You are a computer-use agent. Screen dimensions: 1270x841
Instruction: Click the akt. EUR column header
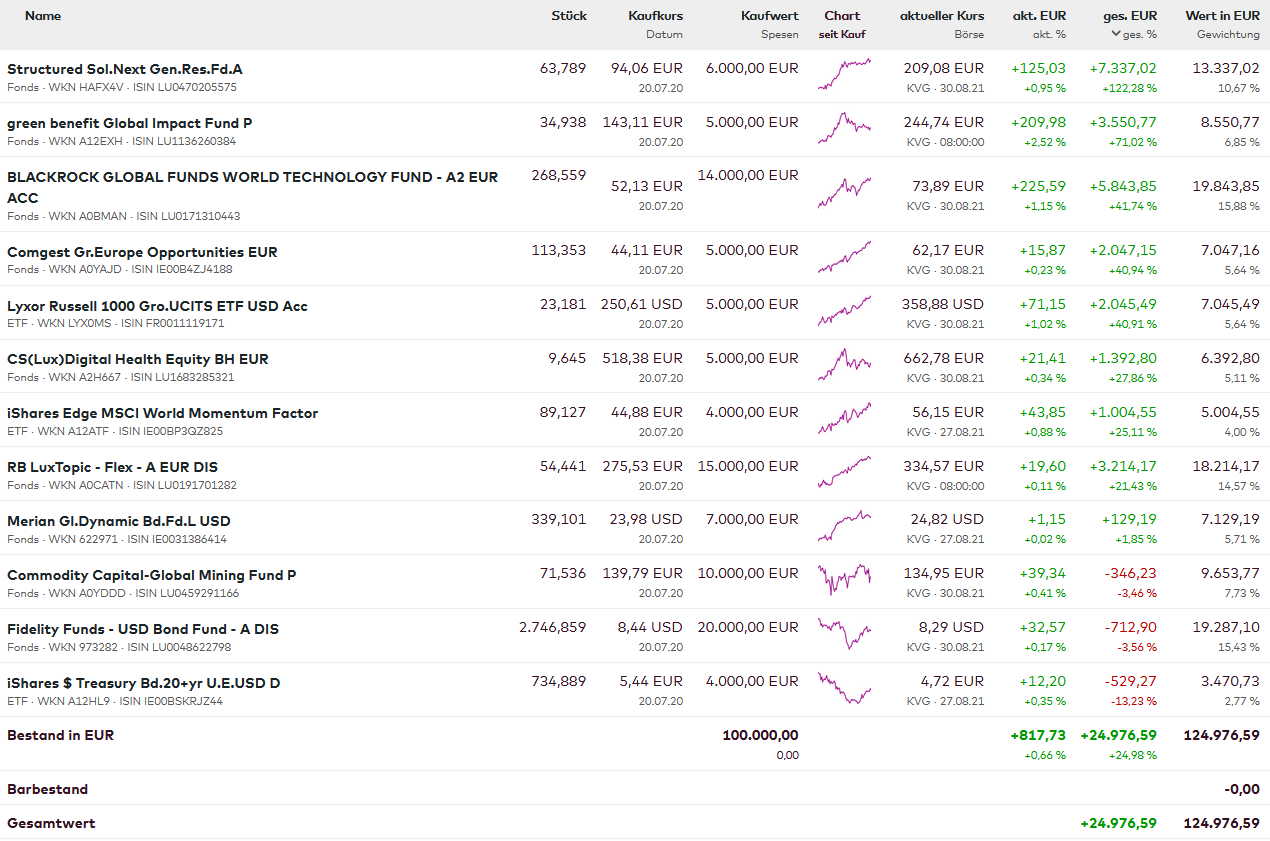[x=1039, y=16]
